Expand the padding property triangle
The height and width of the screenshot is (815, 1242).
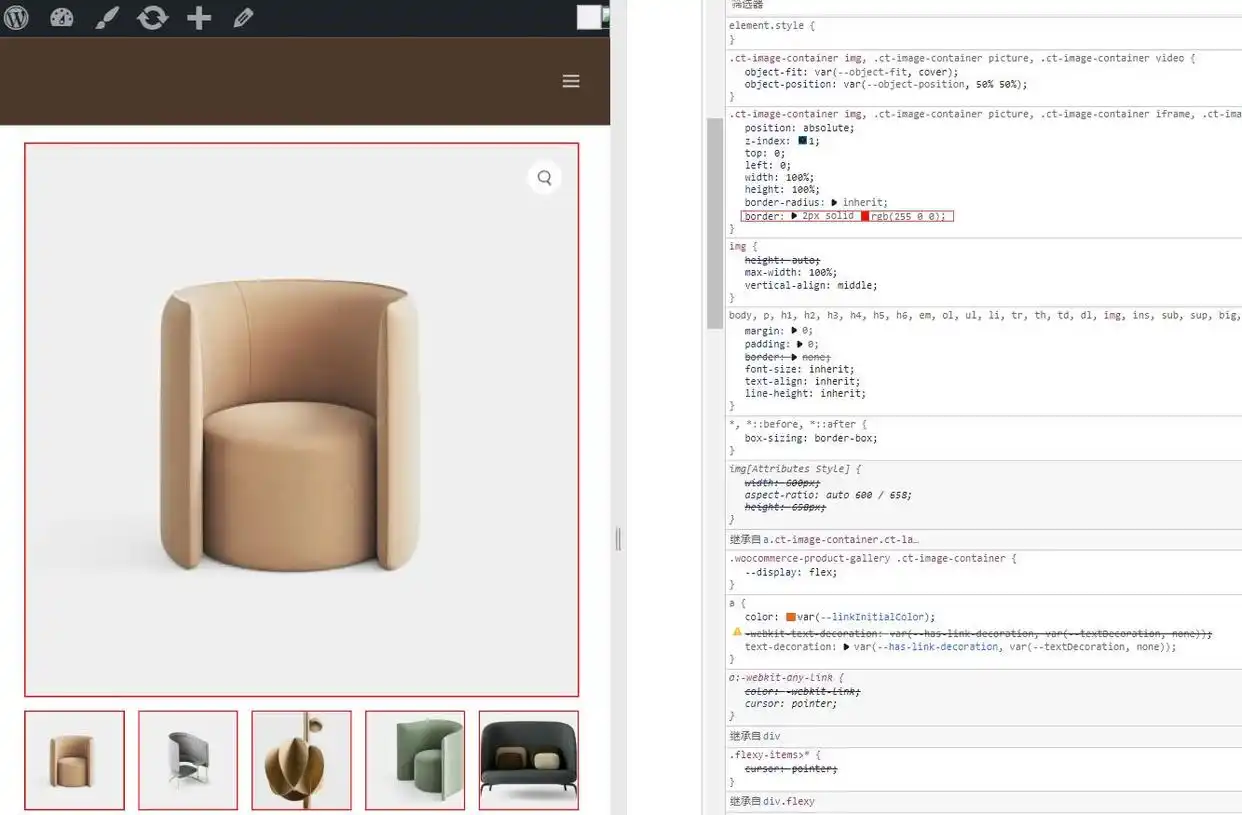(800, 344)
